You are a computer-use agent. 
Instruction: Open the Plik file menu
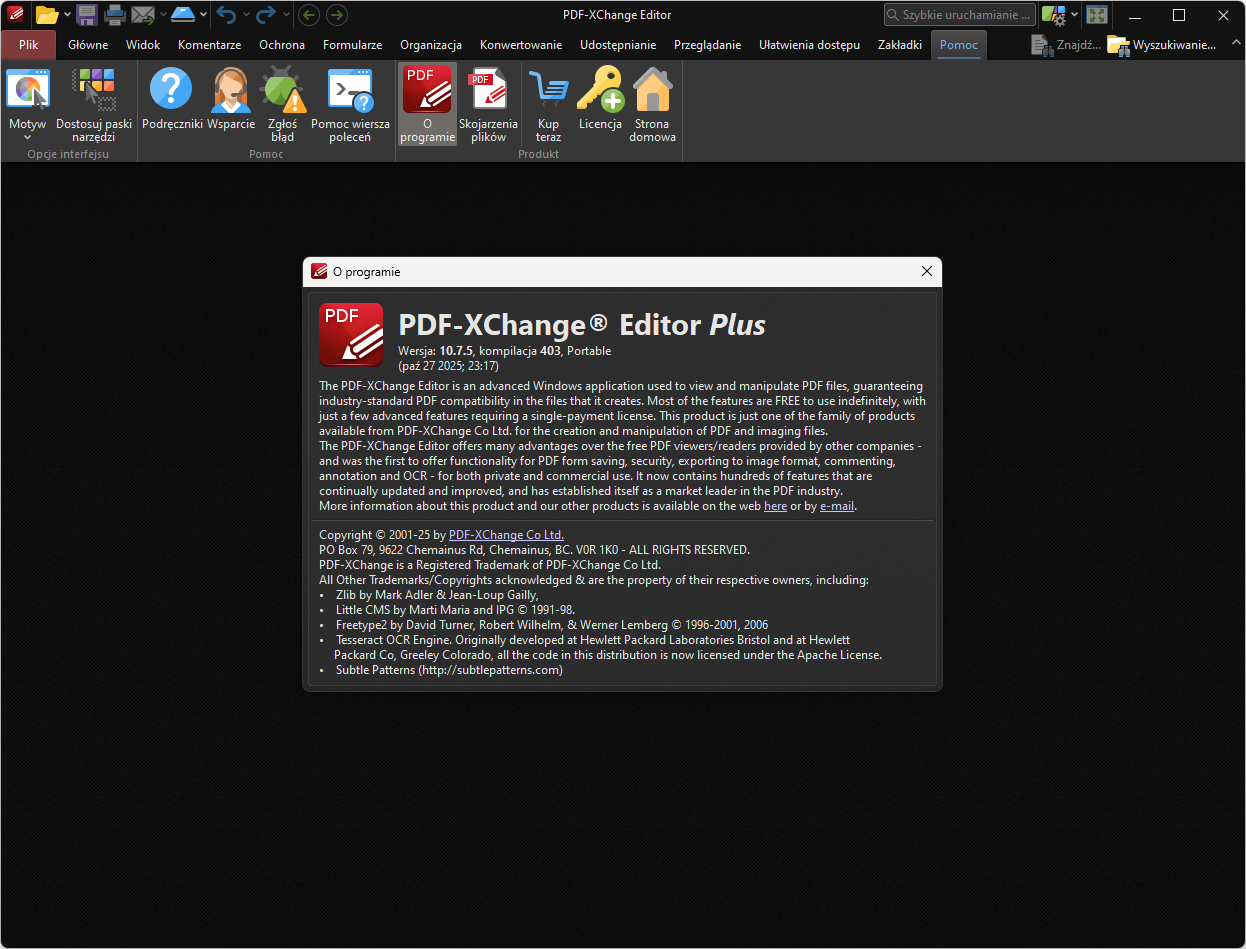[29, 45]
